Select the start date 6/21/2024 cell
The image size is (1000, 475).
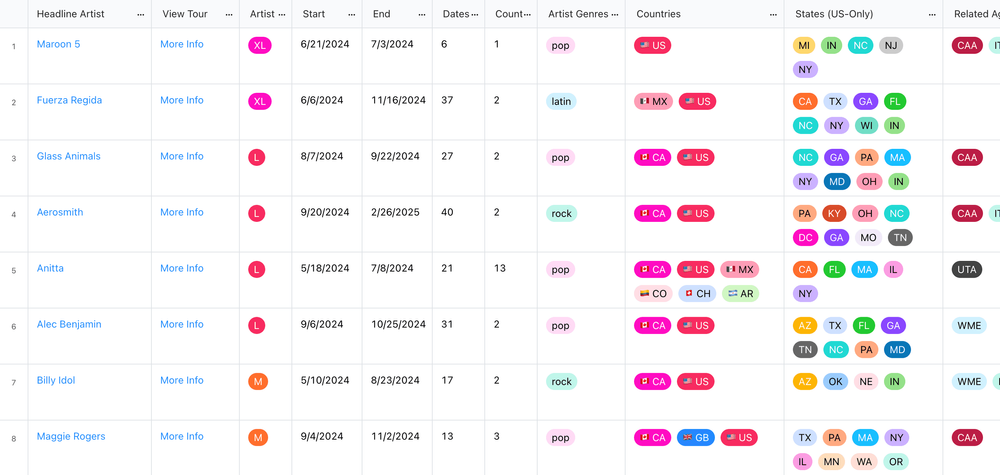[327, 55]
